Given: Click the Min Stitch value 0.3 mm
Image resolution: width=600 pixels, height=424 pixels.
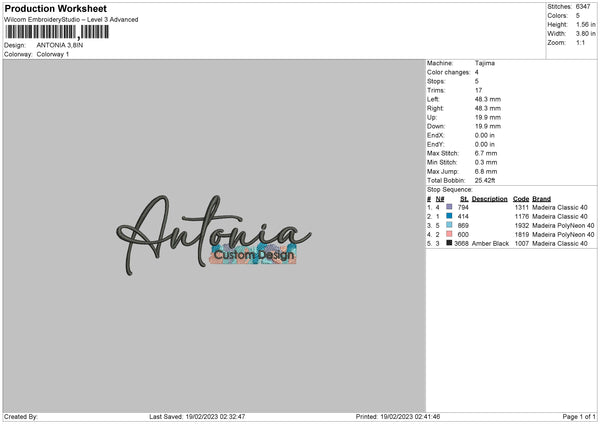Looking at the screenshot, I should (486, 162).
